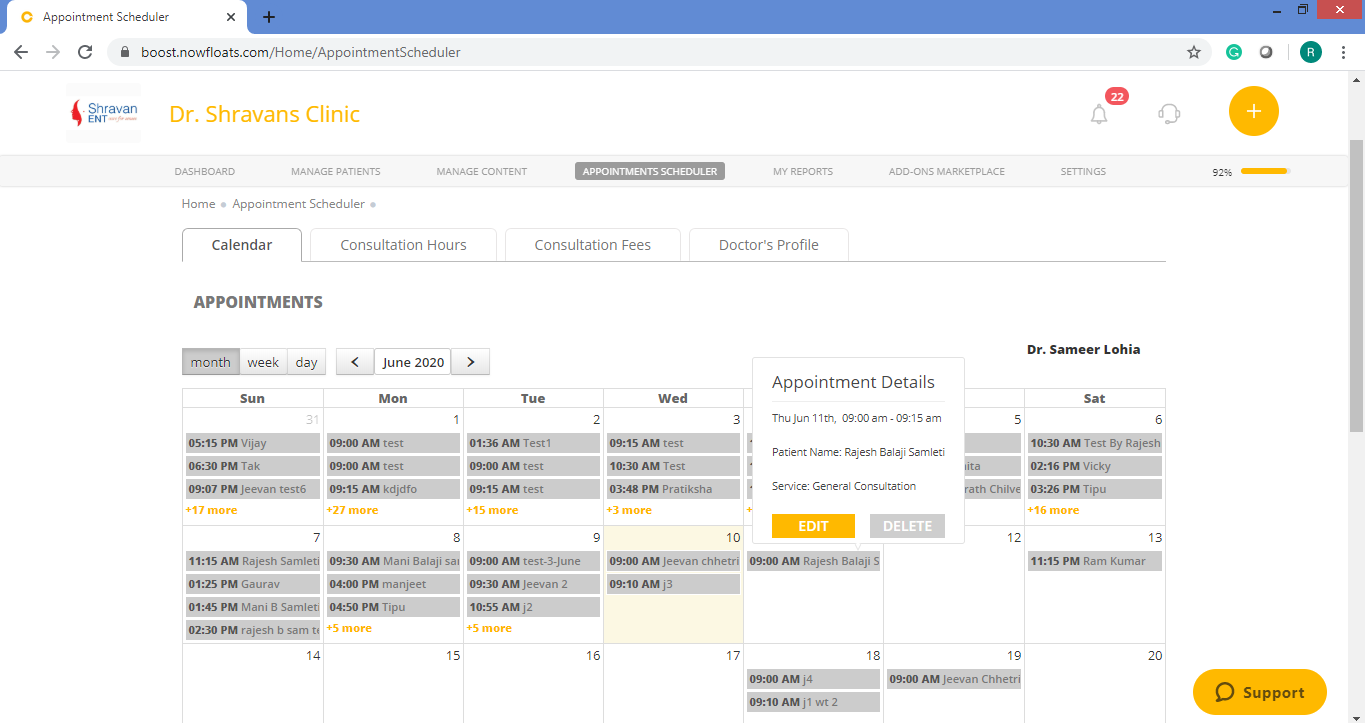Open the Chrome profile avatar R

(1311, 52)
